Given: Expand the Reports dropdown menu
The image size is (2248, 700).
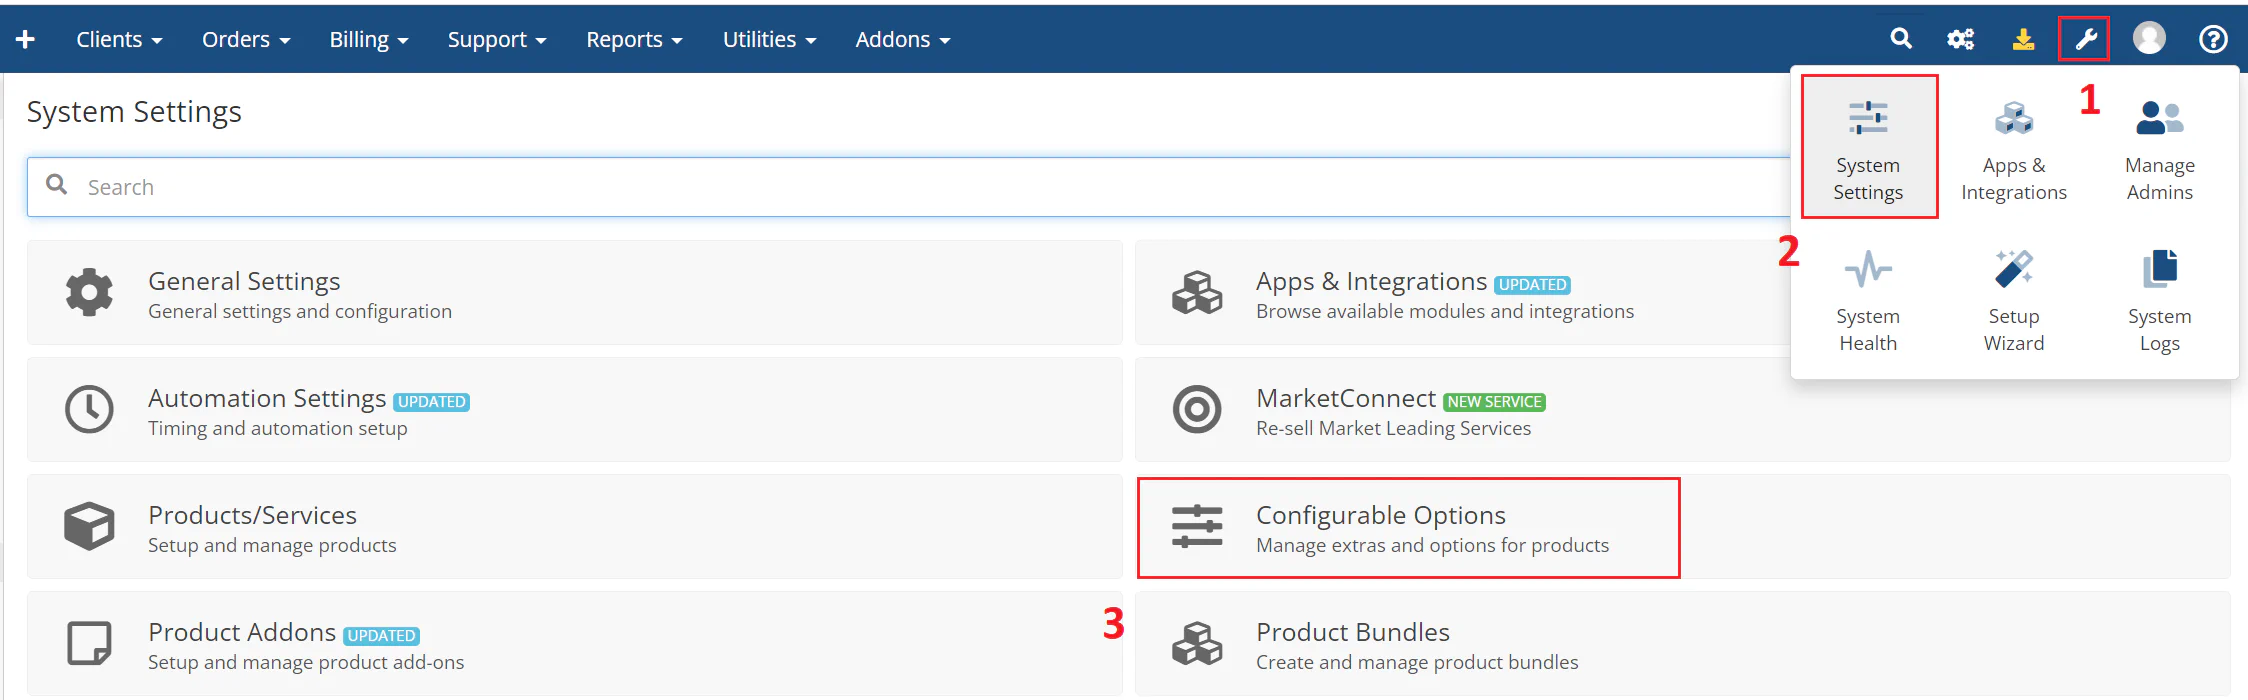Looking at the screenshot, I should tap(634, 39).
